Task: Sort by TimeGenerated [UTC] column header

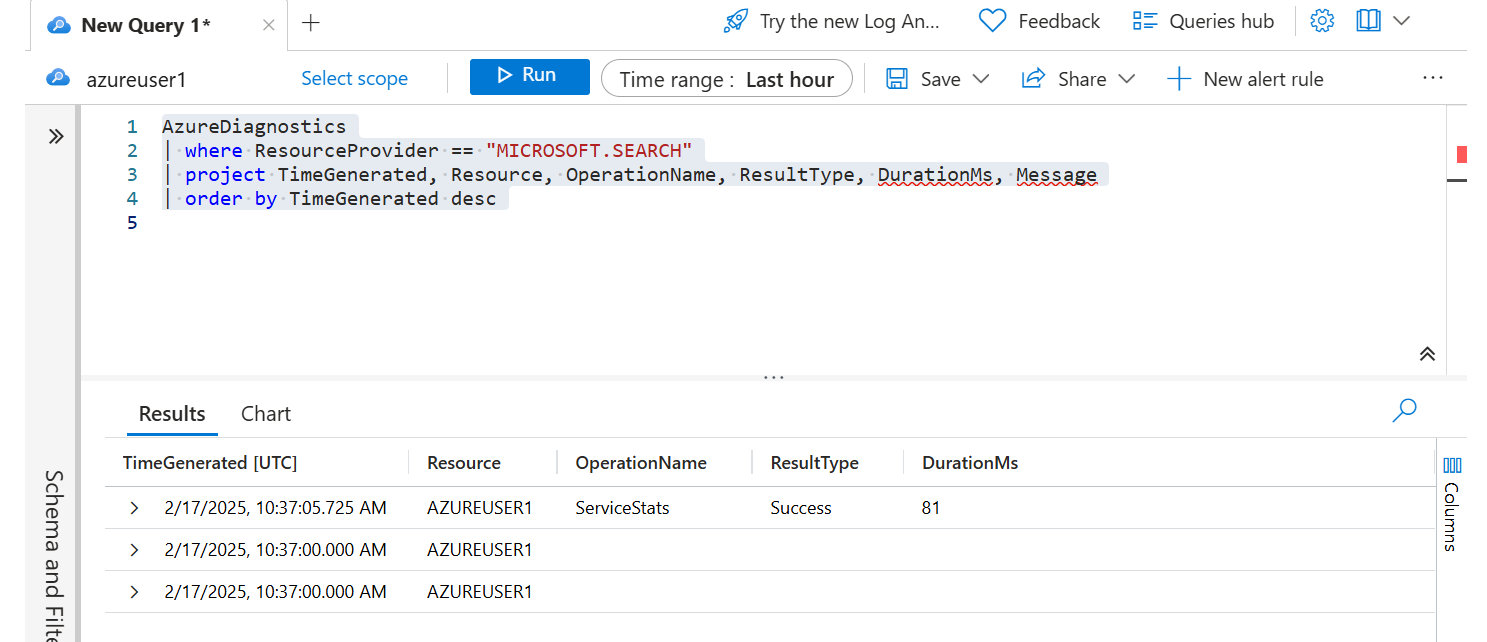Action: tap(210, 463)
